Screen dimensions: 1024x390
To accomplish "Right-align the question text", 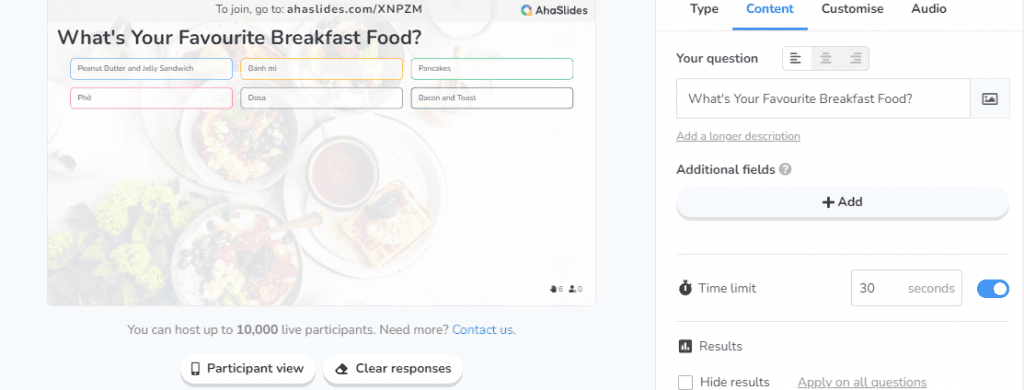I will click(x=855, y=58).
